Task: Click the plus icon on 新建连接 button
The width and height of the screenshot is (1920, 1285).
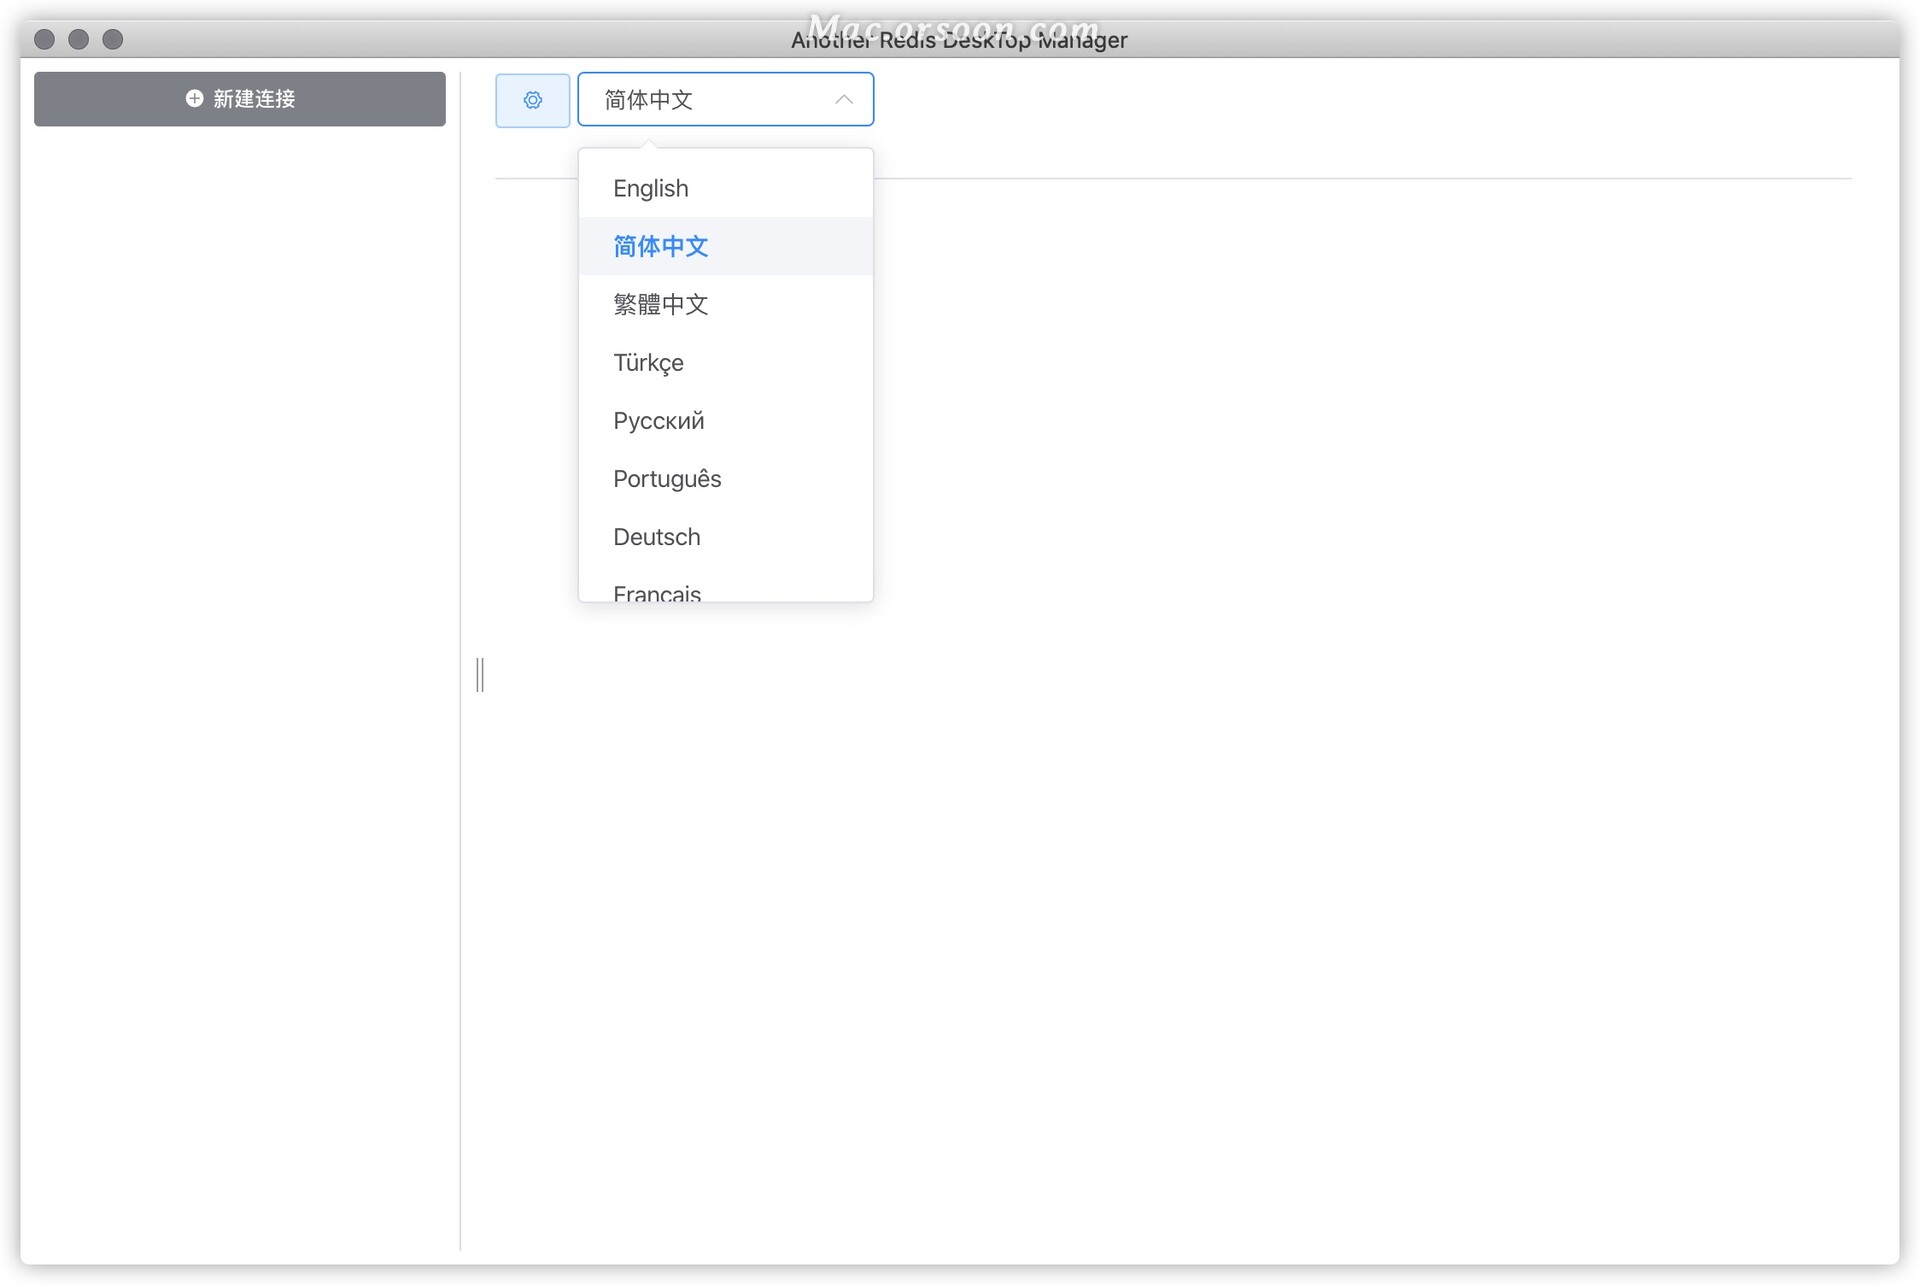Action: pos(193,99)
